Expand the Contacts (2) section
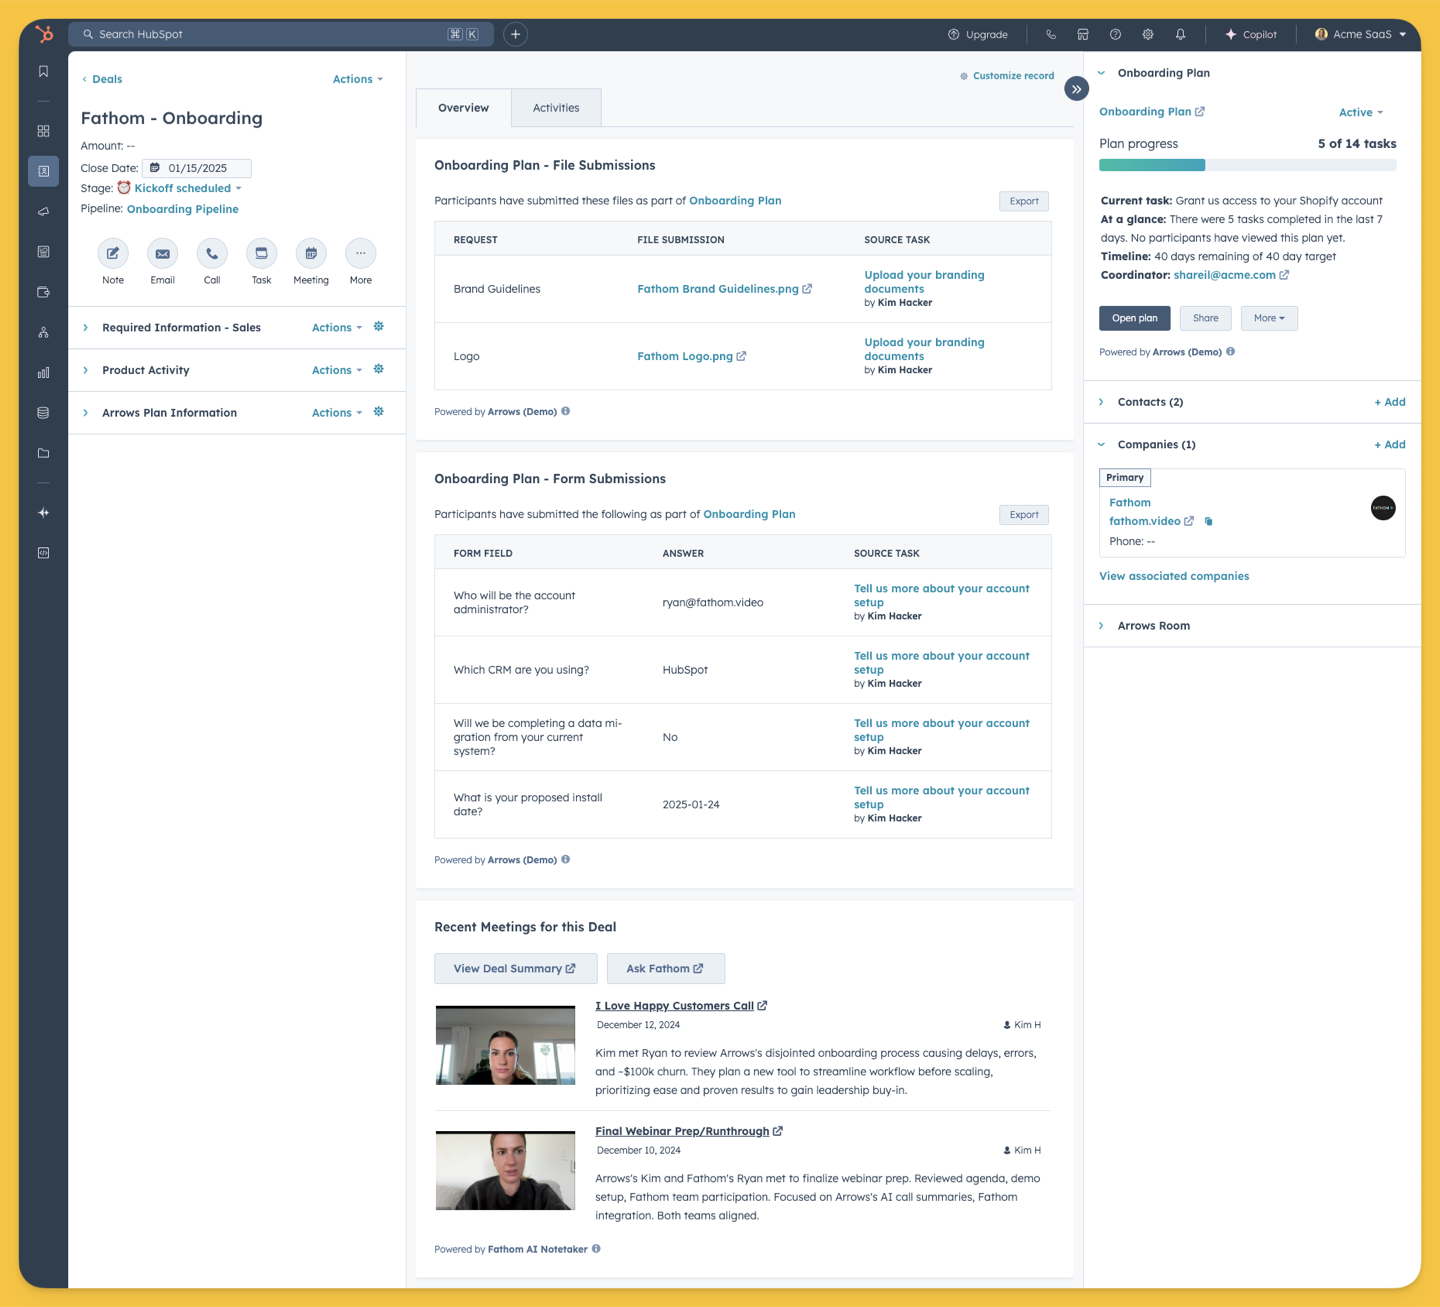The width and height of the screenshot is (1440, 1307). (1102, 402)
